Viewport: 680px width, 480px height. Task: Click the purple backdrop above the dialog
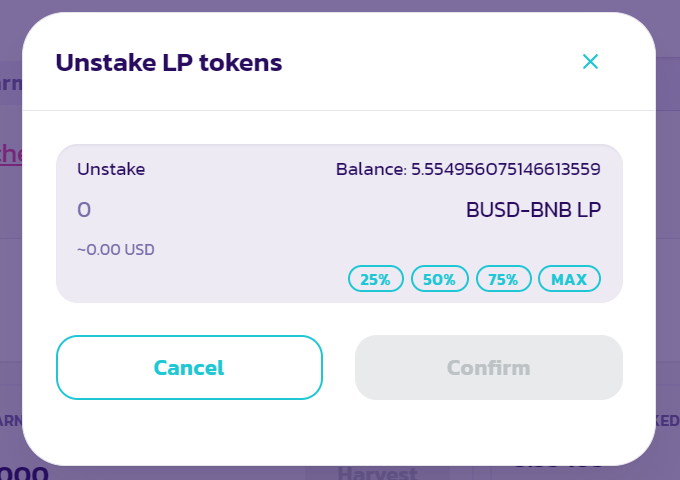pyautogui.click(x=340, y=5)
